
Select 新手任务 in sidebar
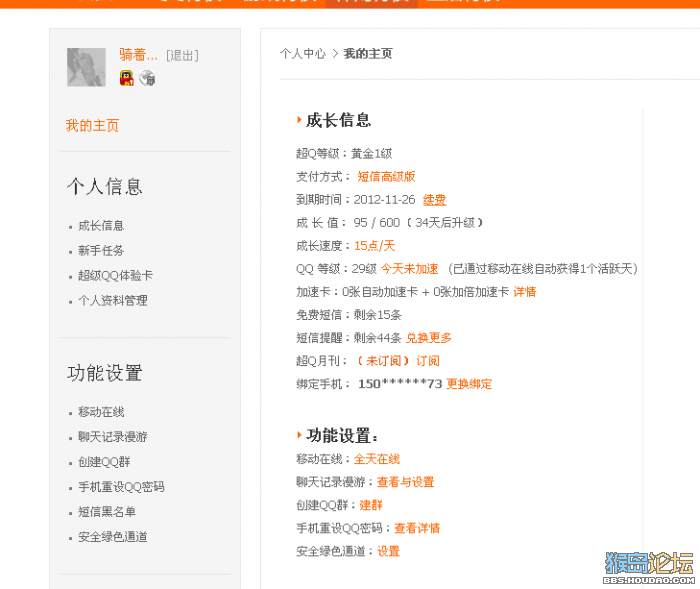click(x=101, y=251)
